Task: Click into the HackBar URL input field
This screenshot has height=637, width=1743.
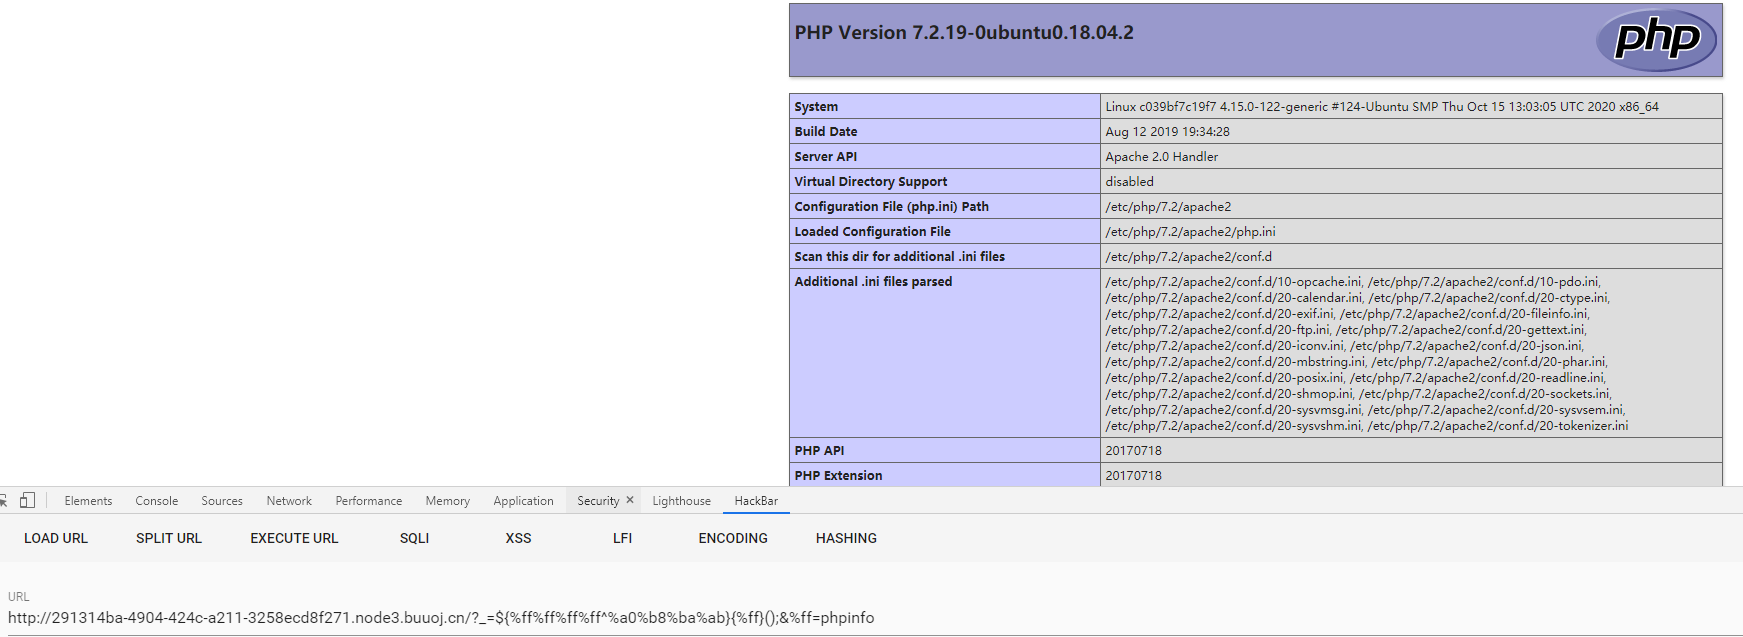Action: pos(871,618)
